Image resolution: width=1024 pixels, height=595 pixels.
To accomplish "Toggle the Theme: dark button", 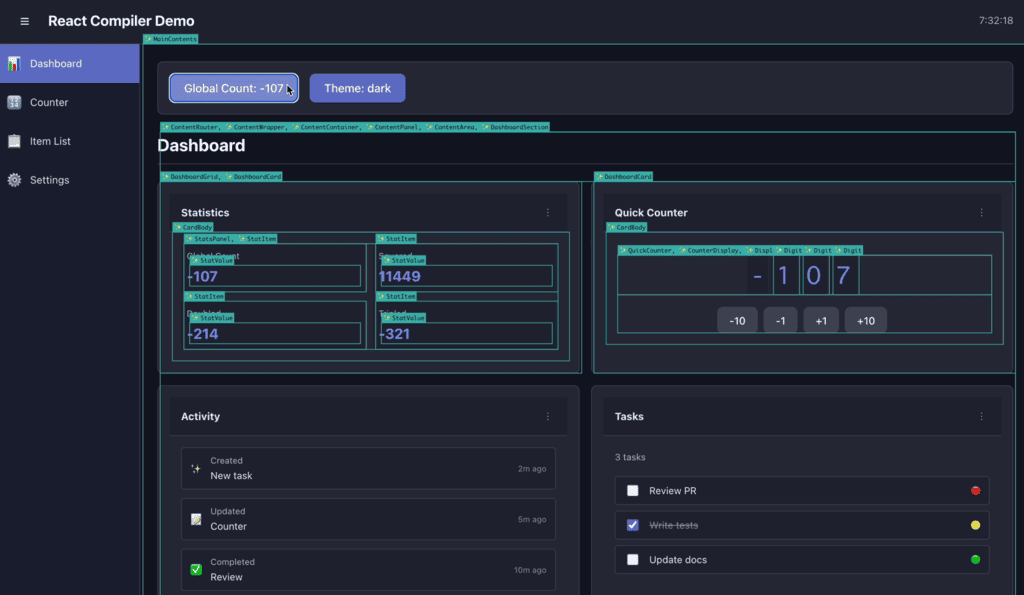I will click(x=357, y=88).
